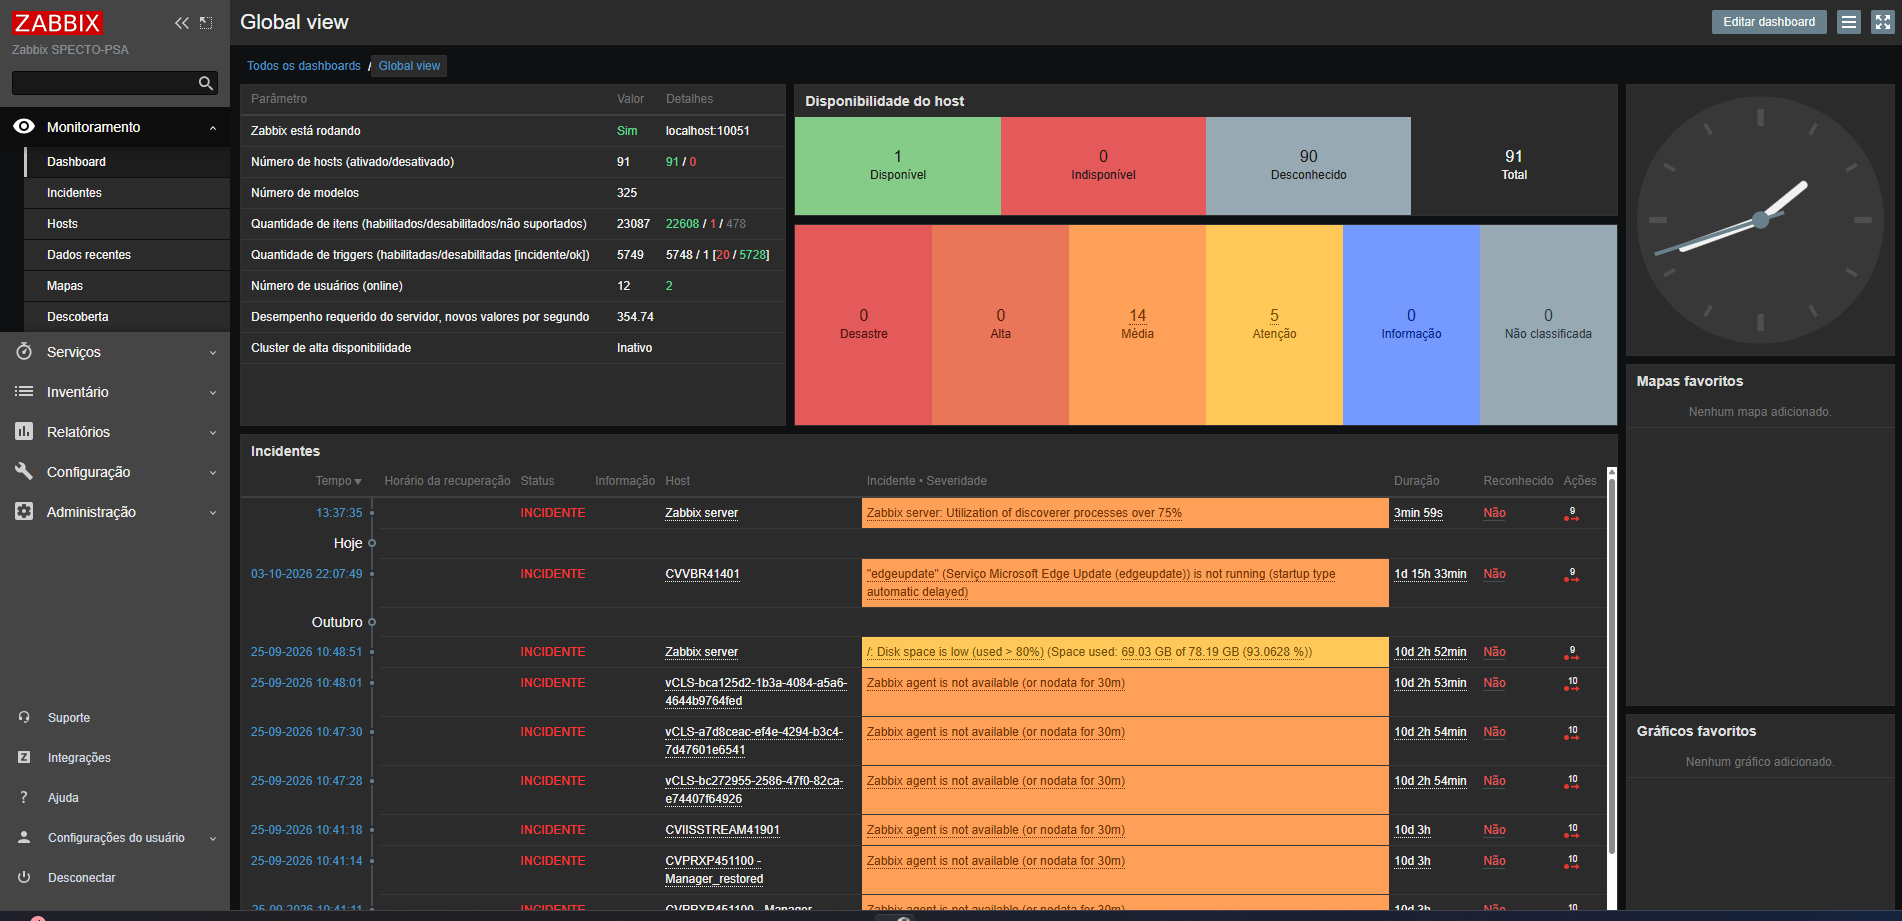Open host vCLS-bca125d2 link
1902x921 pixels.
pyautogui.click(x=756, y=692)
